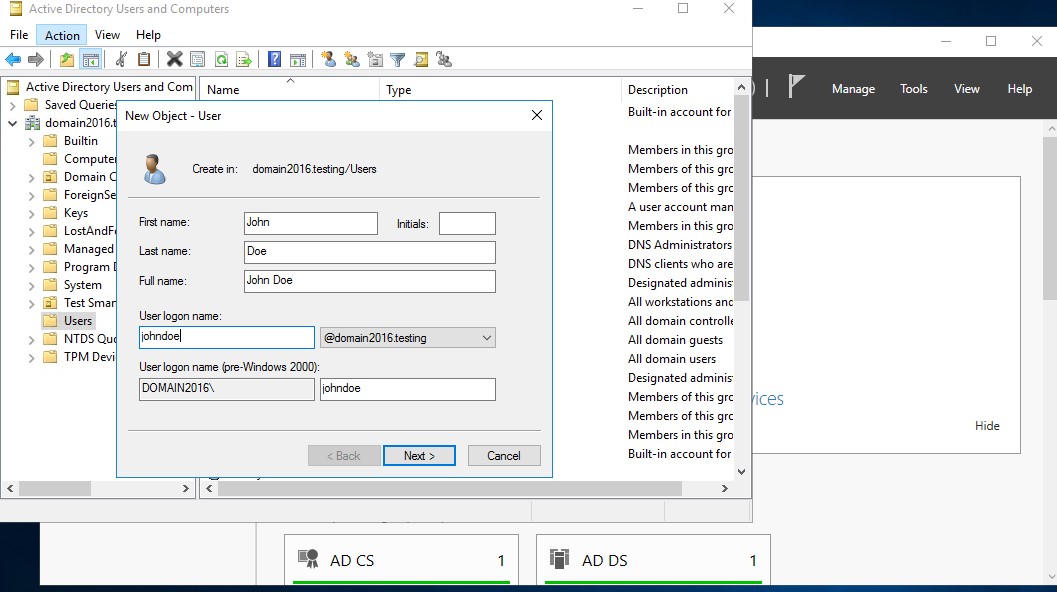Open Server Manager's Tools menu
The width and height of the screenshot is (1057, 592).
913,89
